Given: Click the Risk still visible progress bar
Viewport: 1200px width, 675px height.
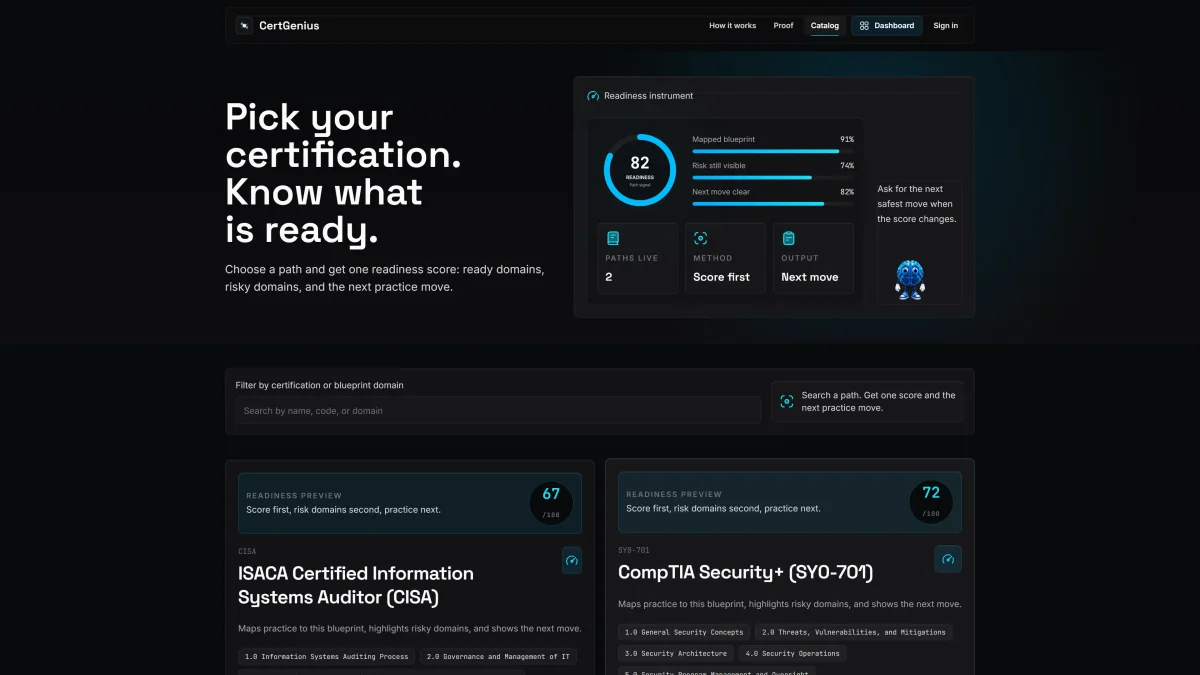Looking at the screenshot, I should click(x=773, y=177).
